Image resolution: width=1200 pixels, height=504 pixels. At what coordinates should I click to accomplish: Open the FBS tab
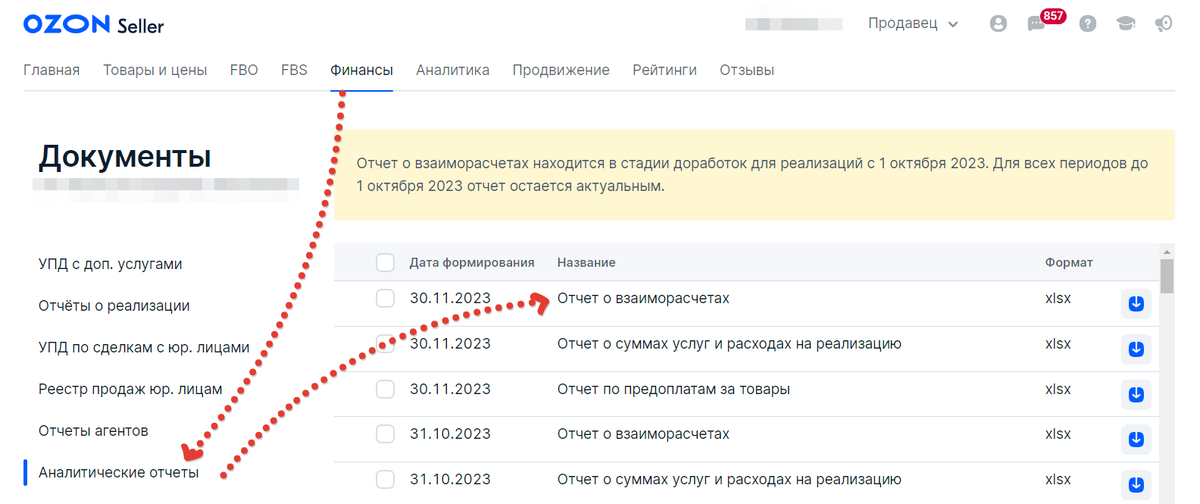coord(294,70)
